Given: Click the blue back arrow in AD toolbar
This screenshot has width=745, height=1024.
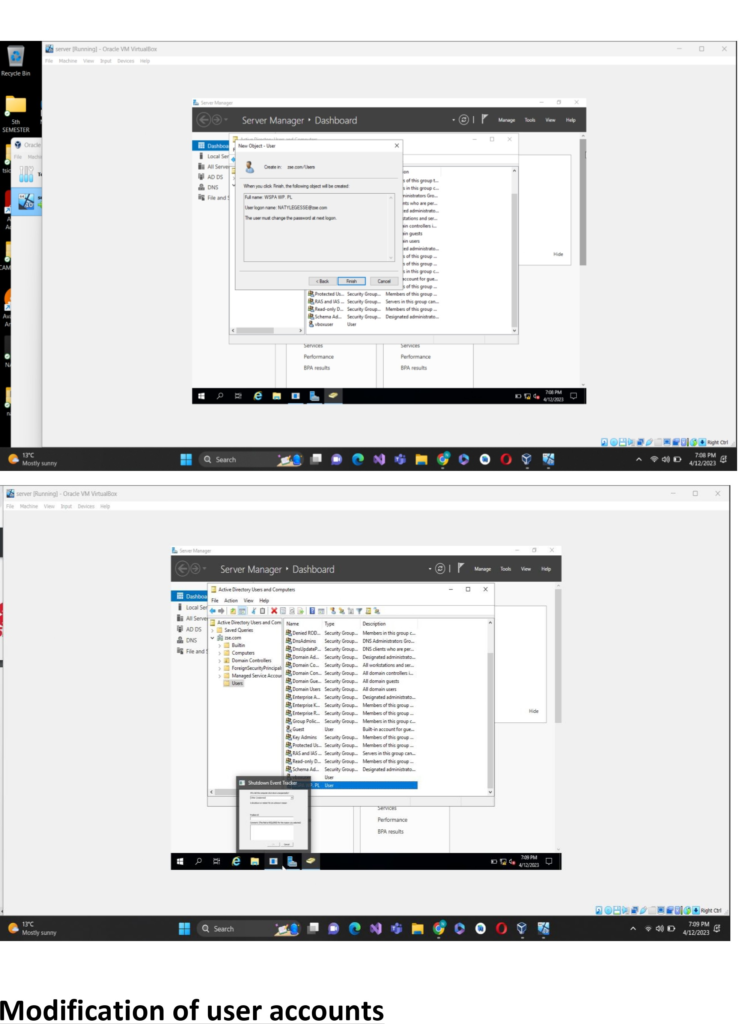Looking at the screenshot, I should [213, 611].
